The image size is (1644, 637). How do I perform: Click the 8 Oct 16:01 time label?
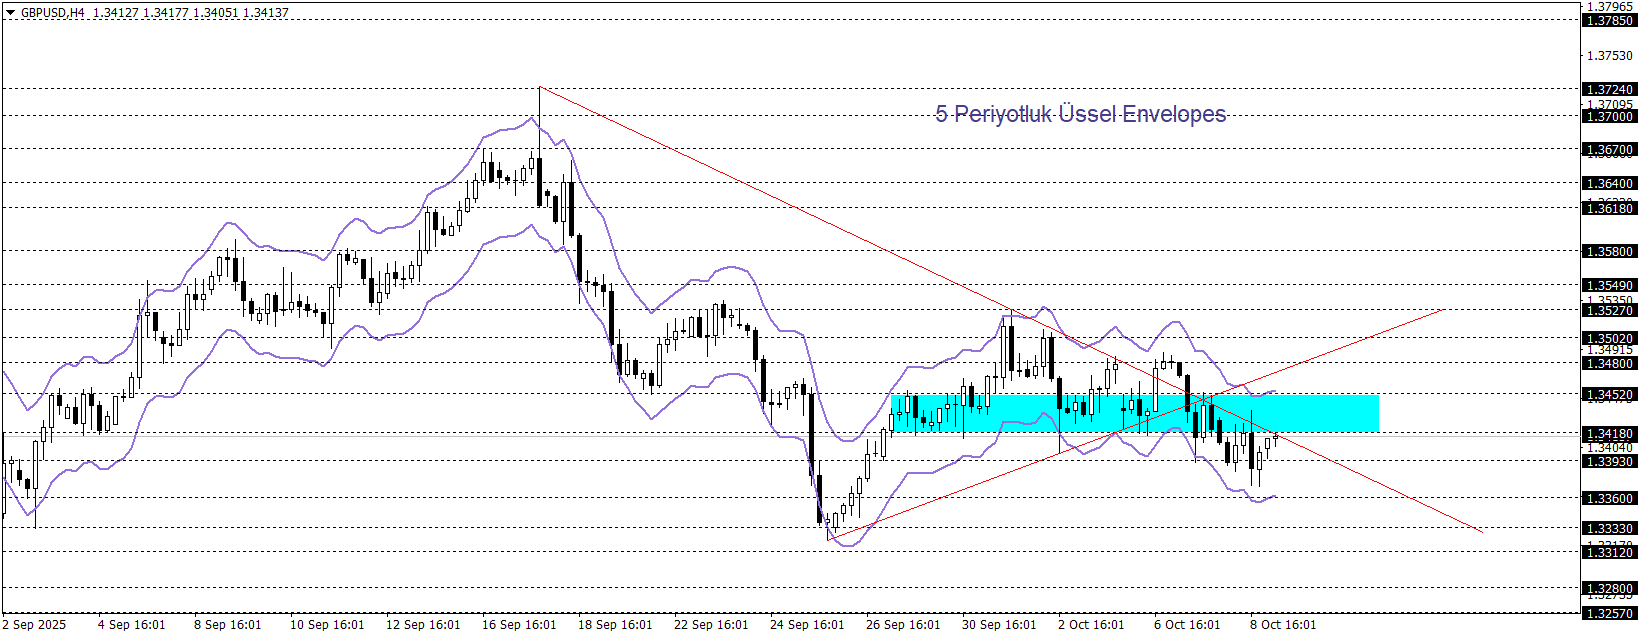point(1283,625)
